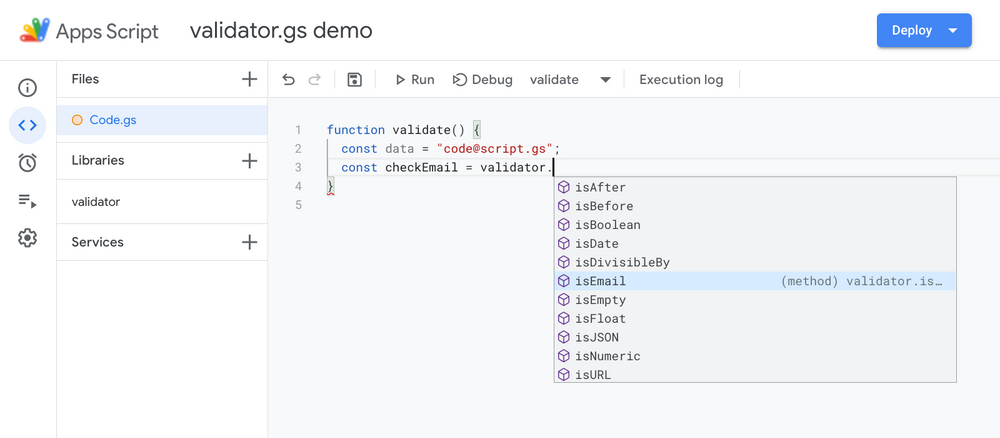Screen dimensions: 1000x438
Task: Save project with the floppy disk icon
Action: pos(354,80)
